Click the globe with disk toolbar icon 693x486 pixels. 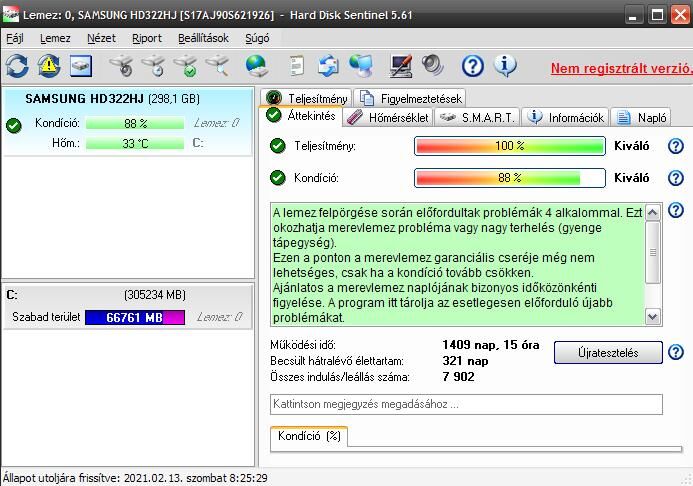[x=257, y=66]
